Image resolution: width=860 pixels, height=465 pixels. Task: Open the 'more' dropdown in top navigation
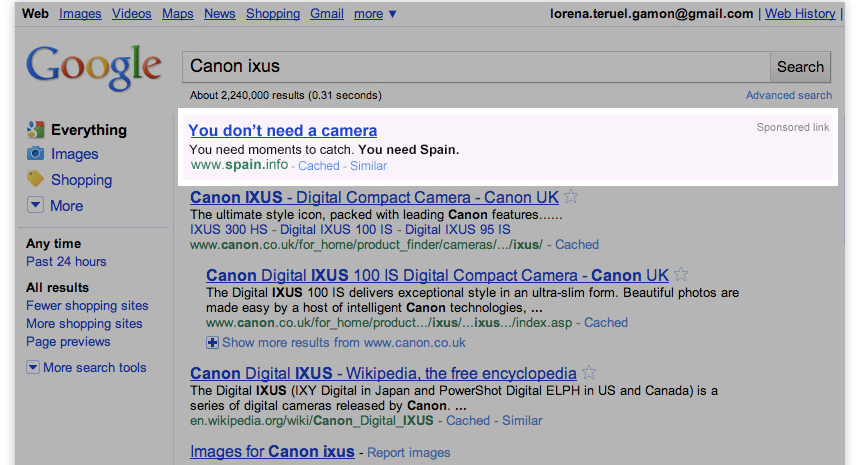click(375, 14)
